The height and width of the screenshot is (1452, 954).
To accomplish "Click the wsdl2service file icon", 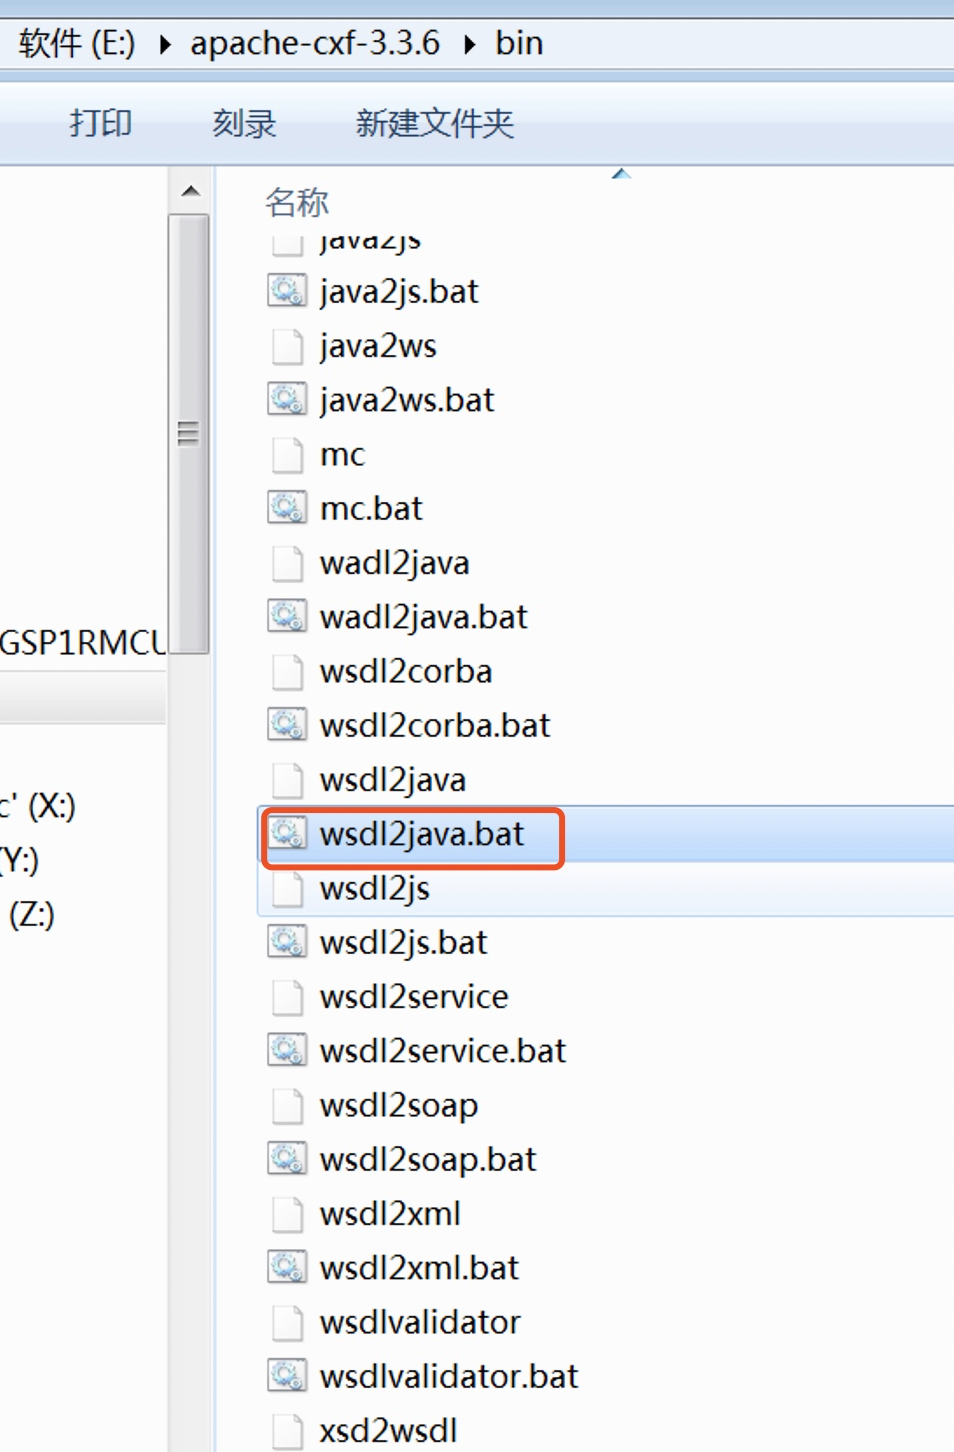I will [287, 997].
